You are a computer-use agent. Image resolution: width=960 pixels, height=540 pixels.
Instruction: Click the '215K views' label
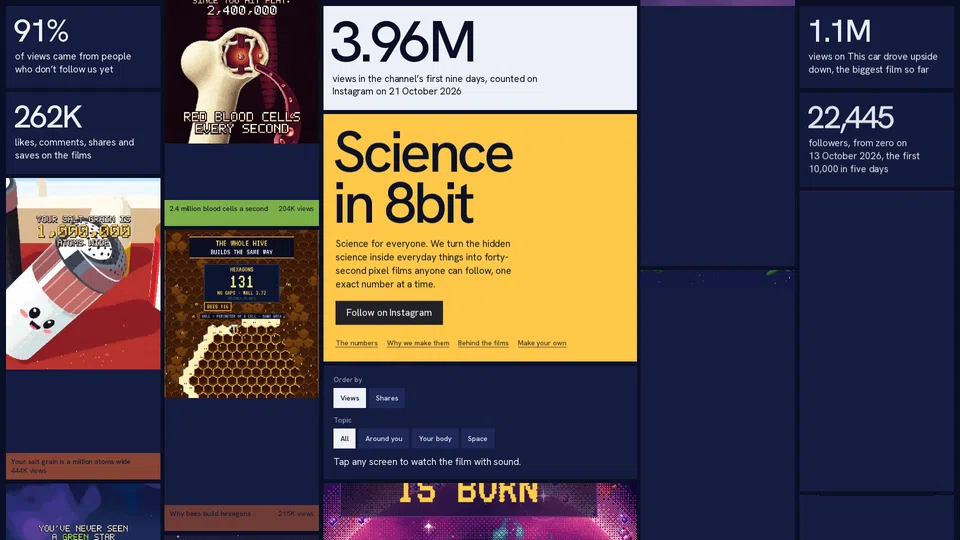pyautogui.click(x=296, y=514)
